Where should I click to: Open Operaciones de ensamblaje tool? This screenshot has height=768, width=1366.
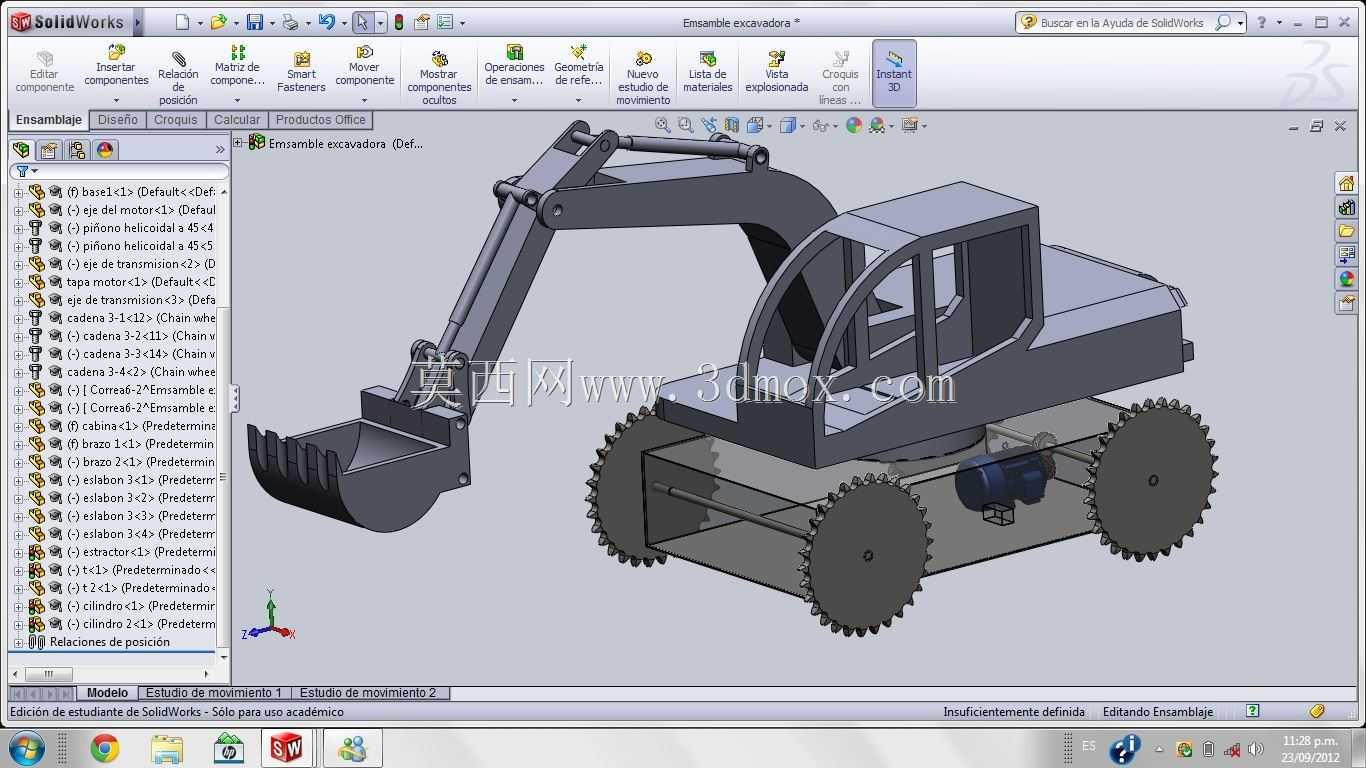[x=514, y=72]
